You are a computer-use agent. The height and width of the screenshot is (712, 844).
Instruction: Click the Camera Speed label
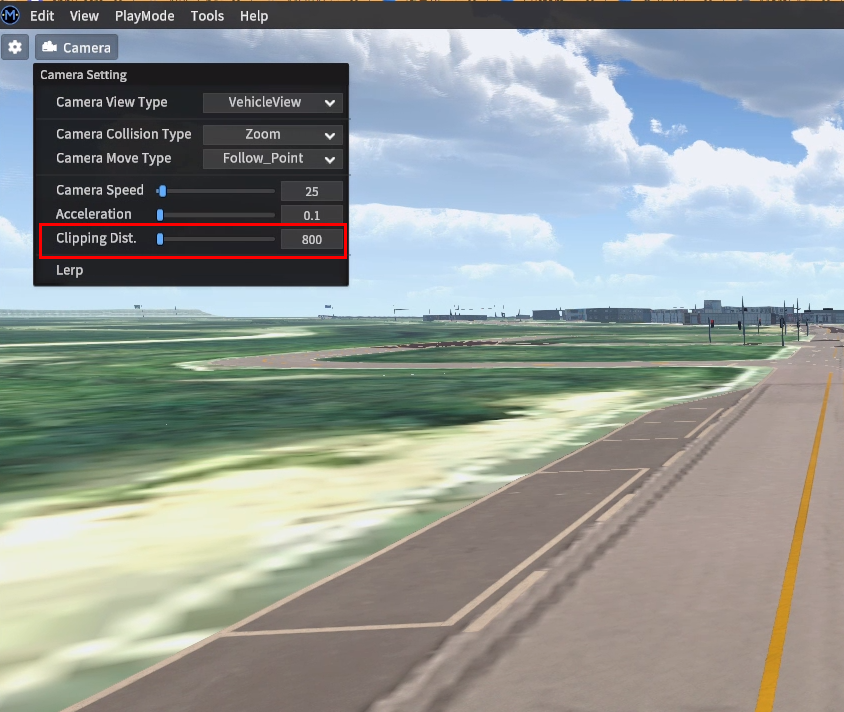100,190
